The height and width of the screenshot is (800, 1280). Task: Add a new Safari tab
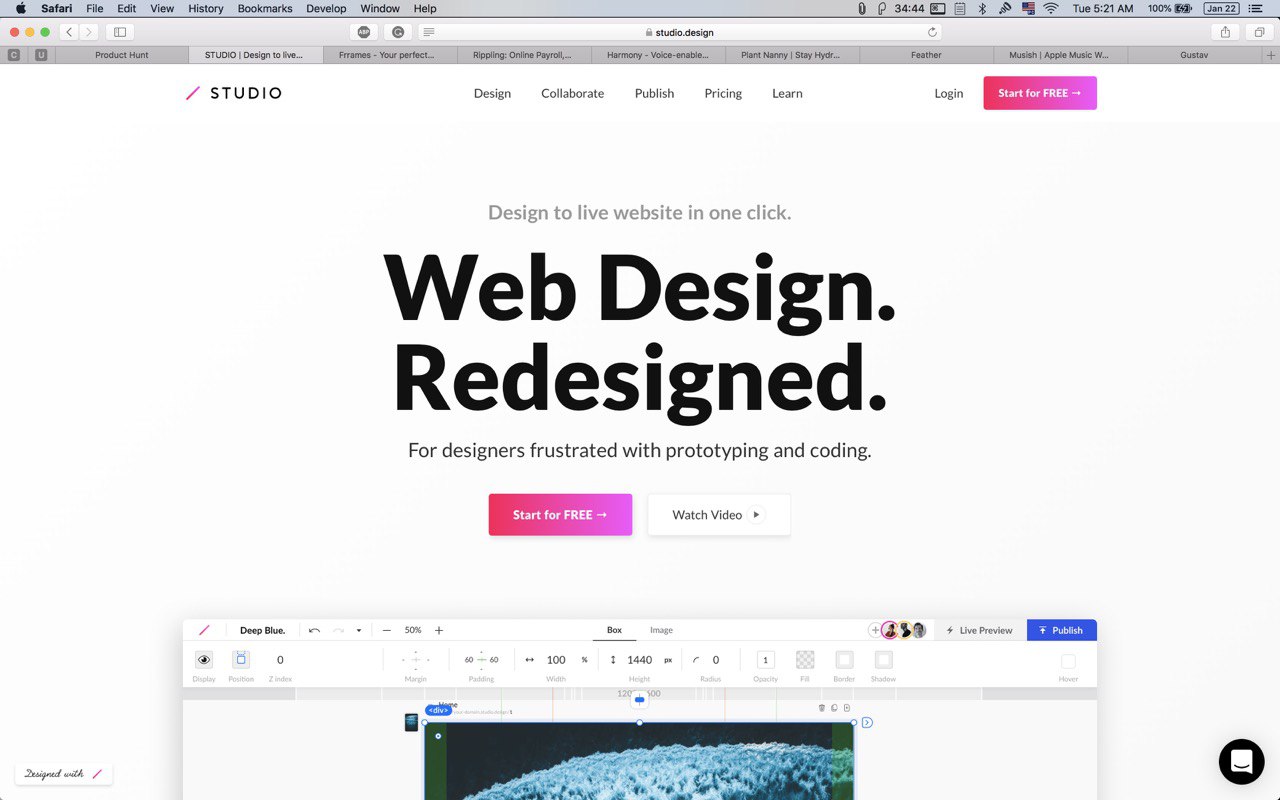[1271, 55]
